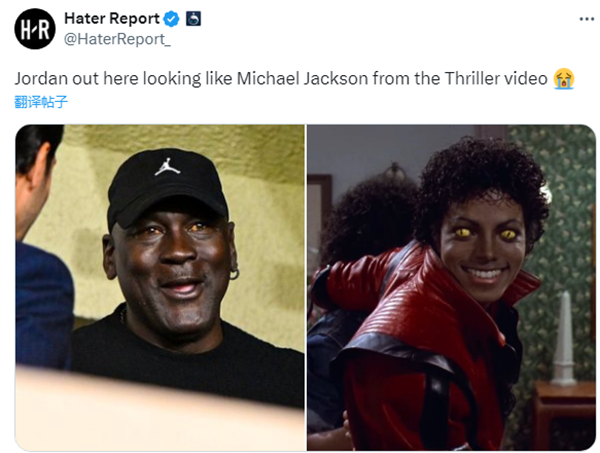The height and width of the screenshot is (453, 600).
Task: Click the Jumpman logo on the cap
Action: [167, 167]
